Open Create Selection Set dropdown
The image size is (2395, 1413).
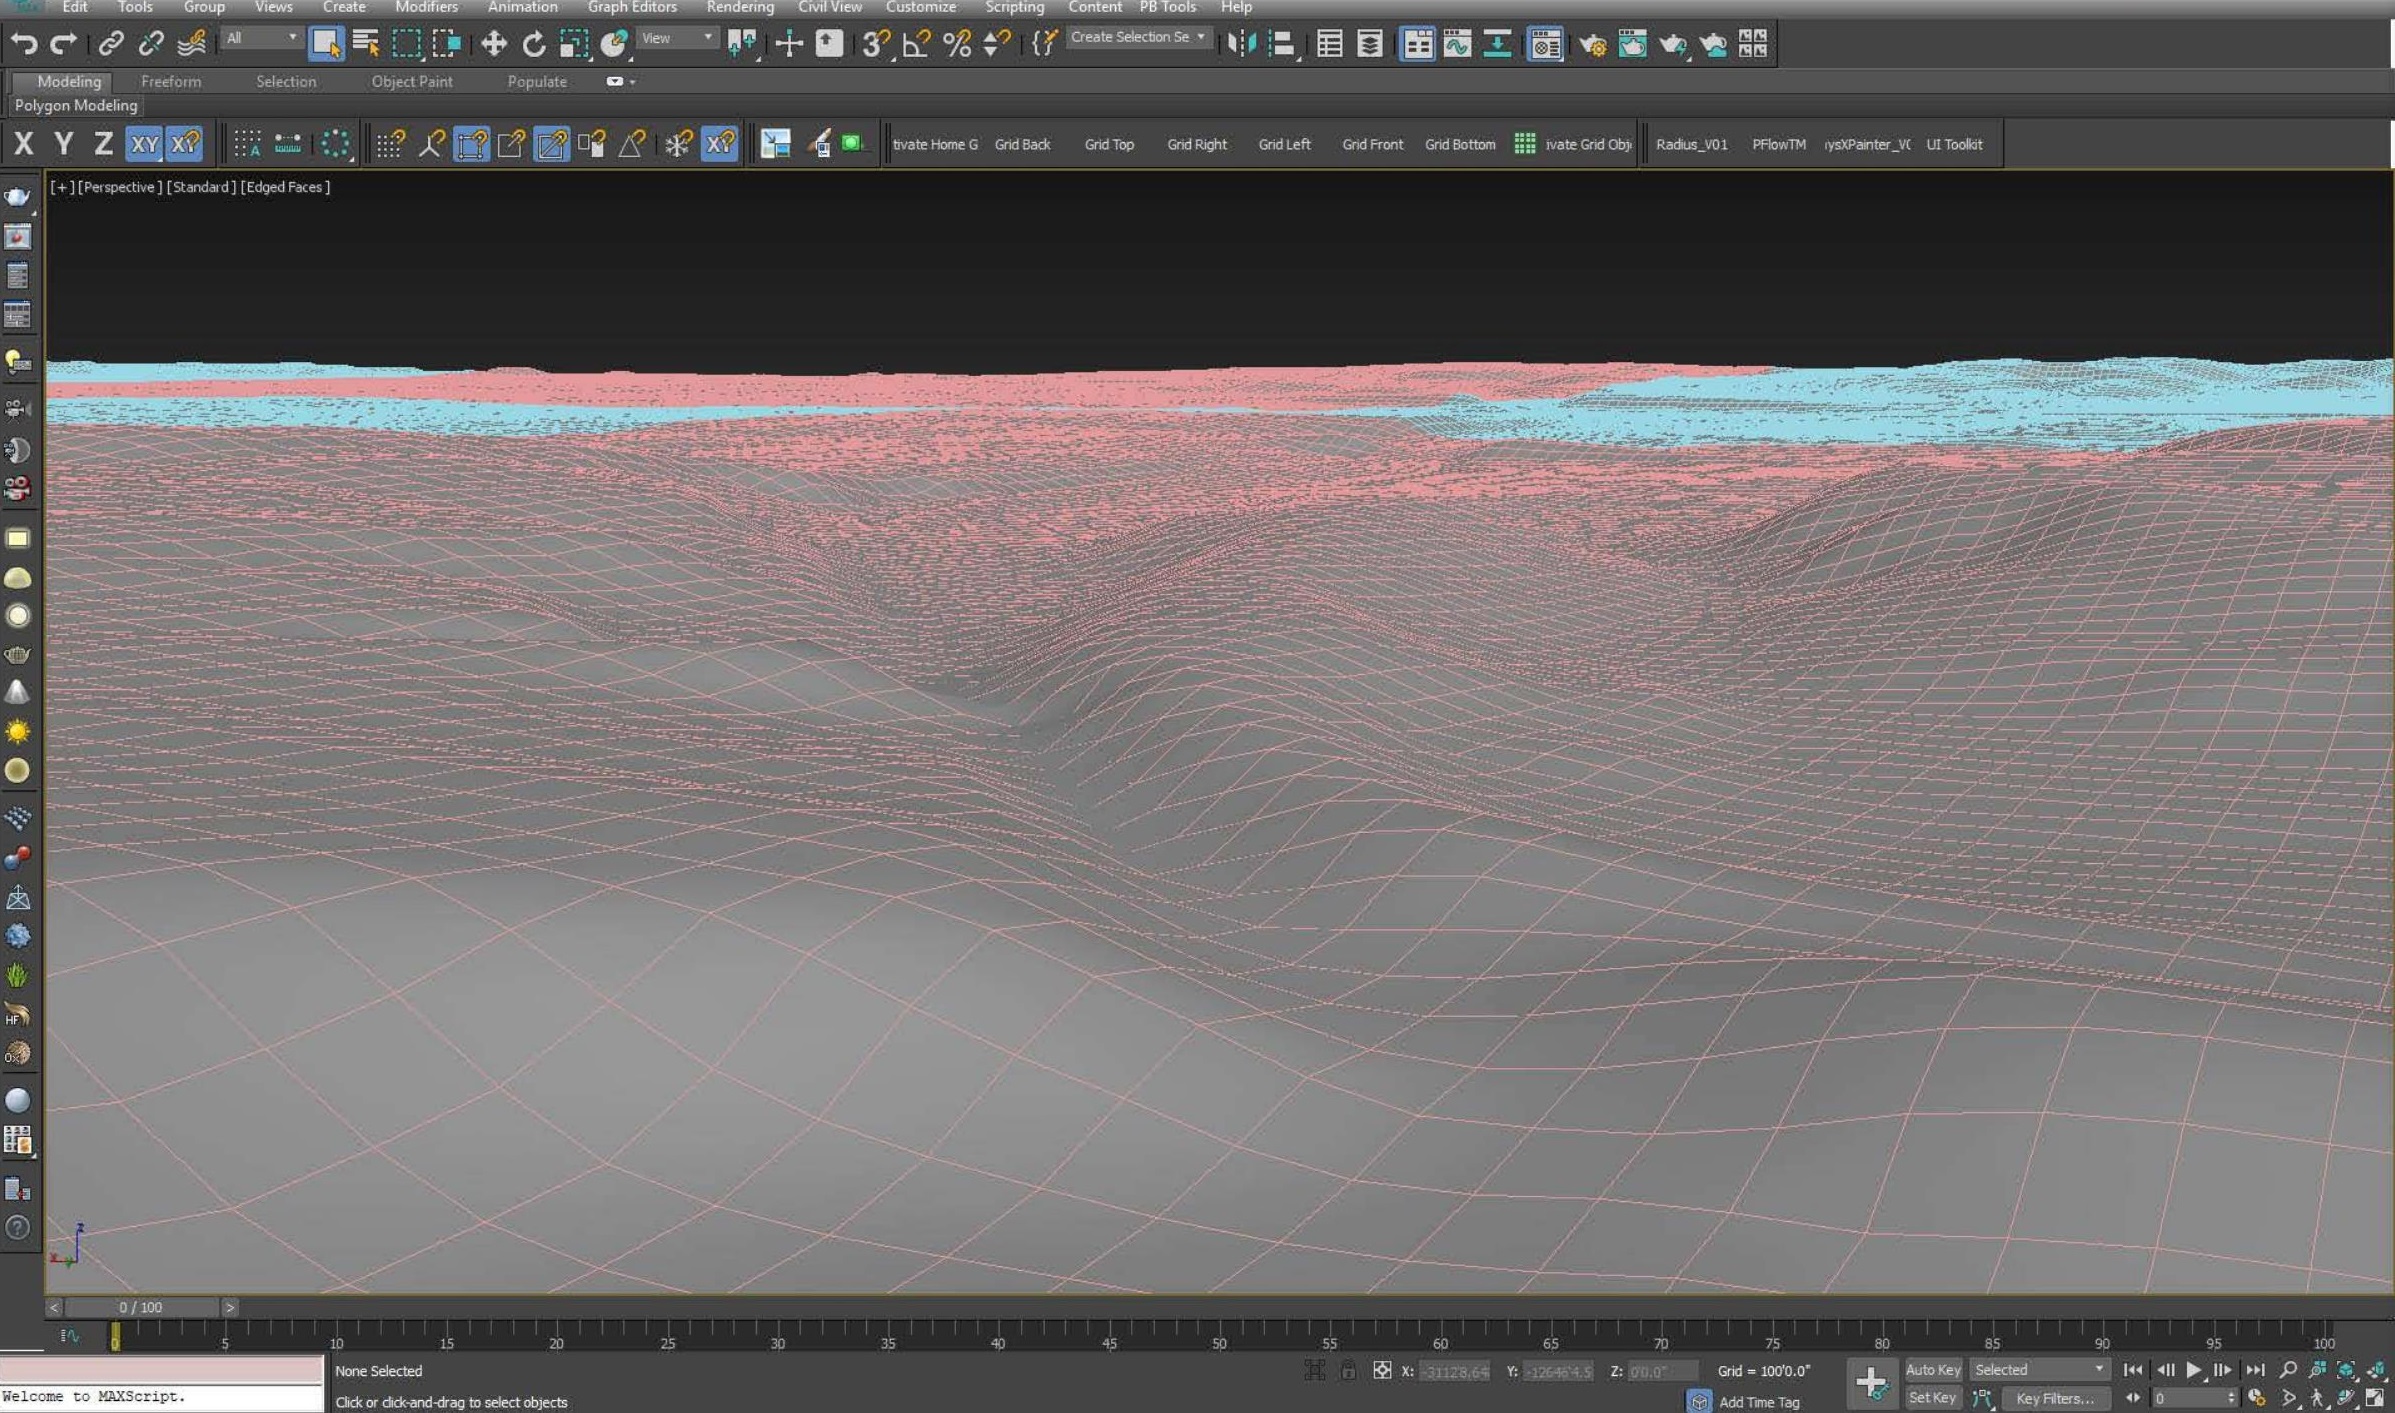click(x=1138, y=37)
